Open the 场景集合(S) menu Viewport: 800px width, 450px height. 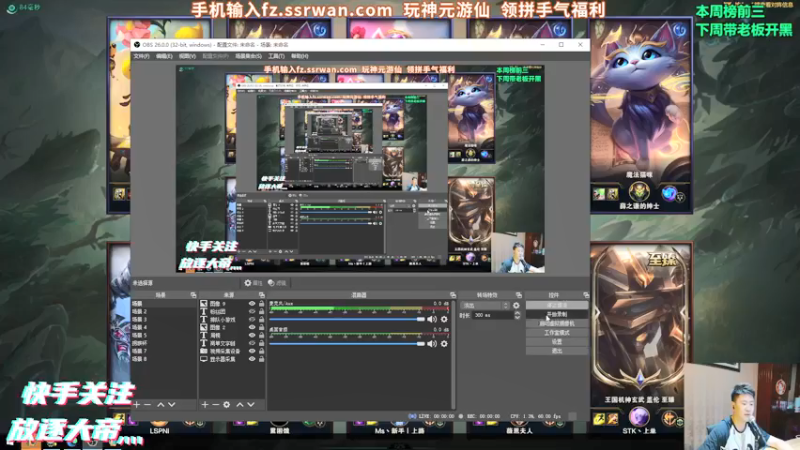point(248,56)
